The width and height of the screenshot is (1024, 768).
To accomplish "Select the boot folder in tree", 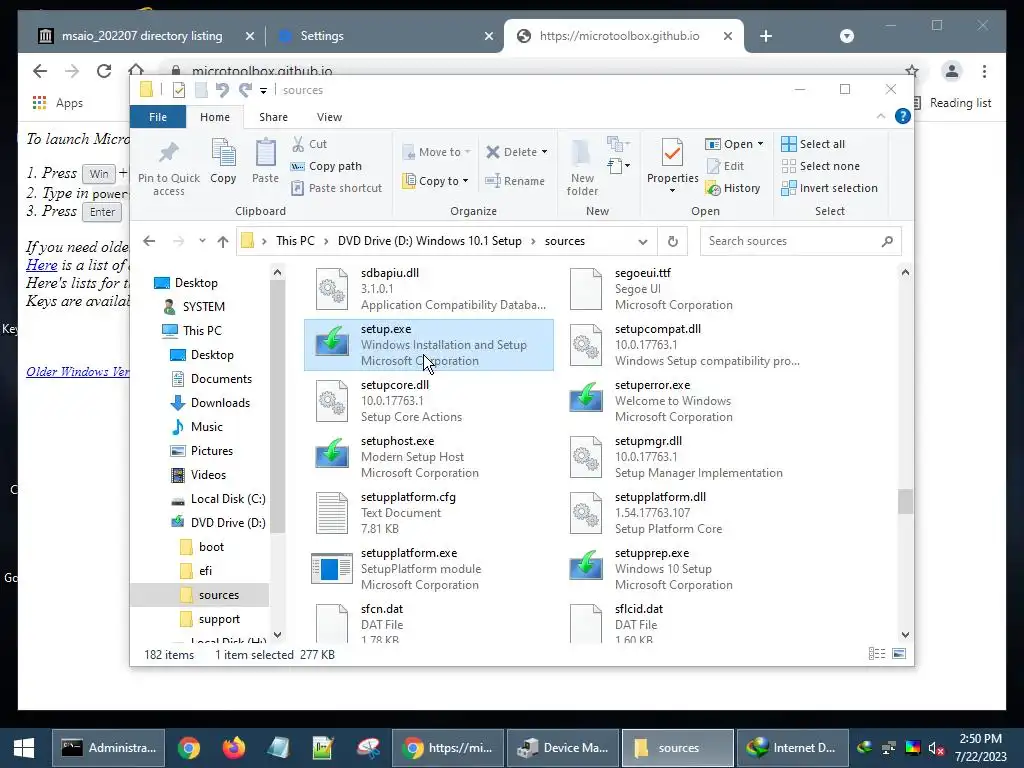I will pos(202,547).
